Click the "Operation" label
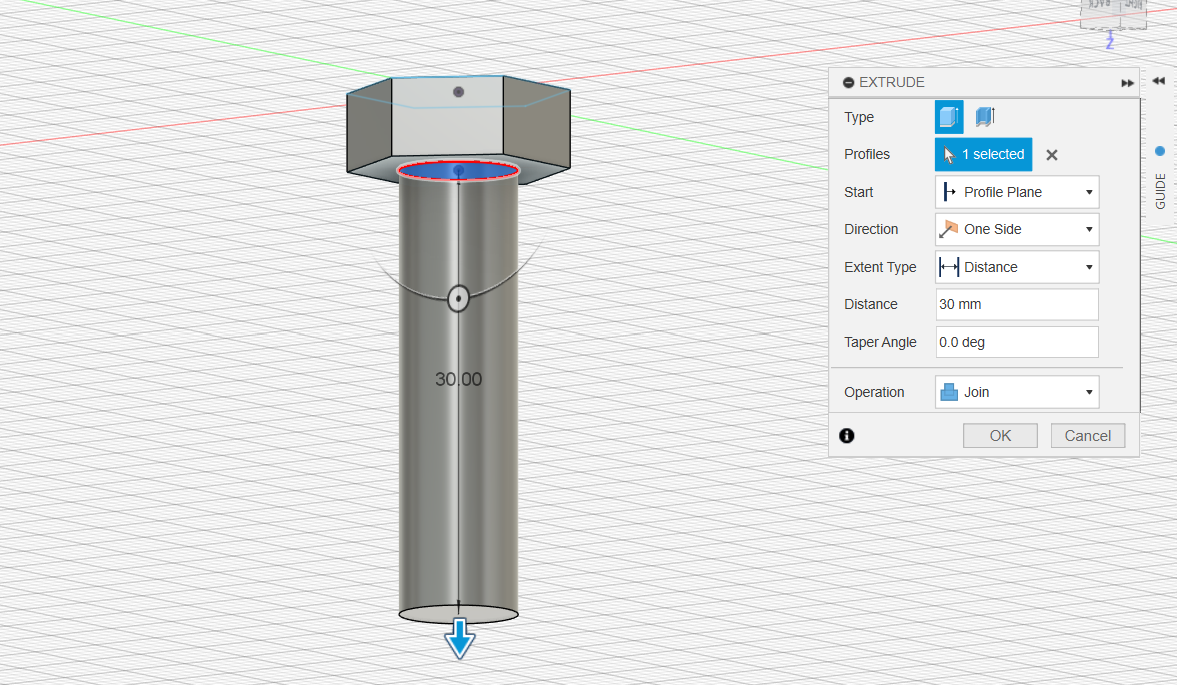 click(874, 392)
